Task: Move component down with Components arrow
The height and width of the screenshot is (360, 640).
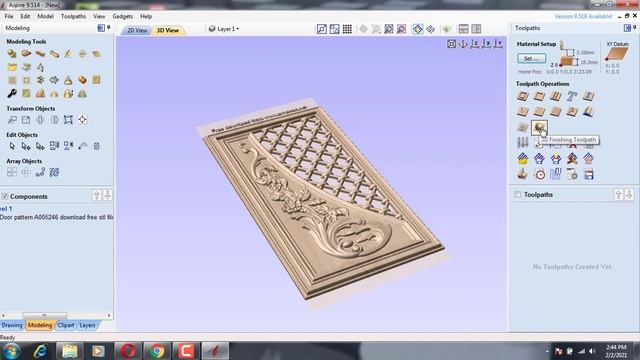Action: (x=107, y=195)
